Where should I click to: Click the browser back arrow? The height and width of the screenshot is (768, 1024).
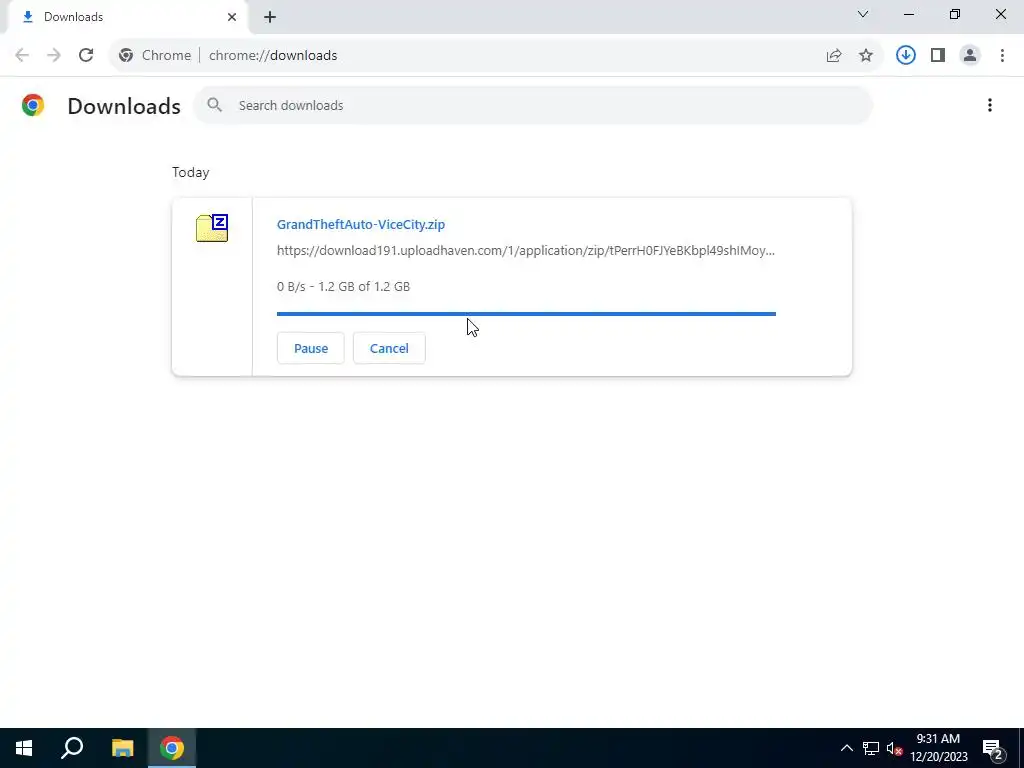pyautogui.click(x=22, y=56)
